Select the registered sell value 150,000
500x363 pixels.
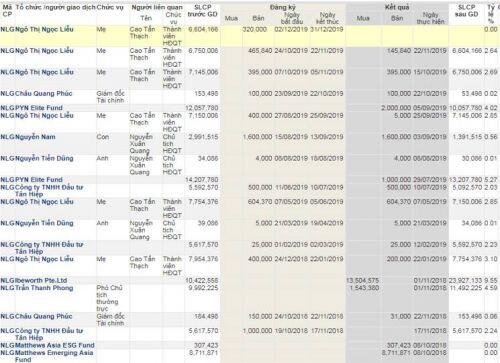260,316
